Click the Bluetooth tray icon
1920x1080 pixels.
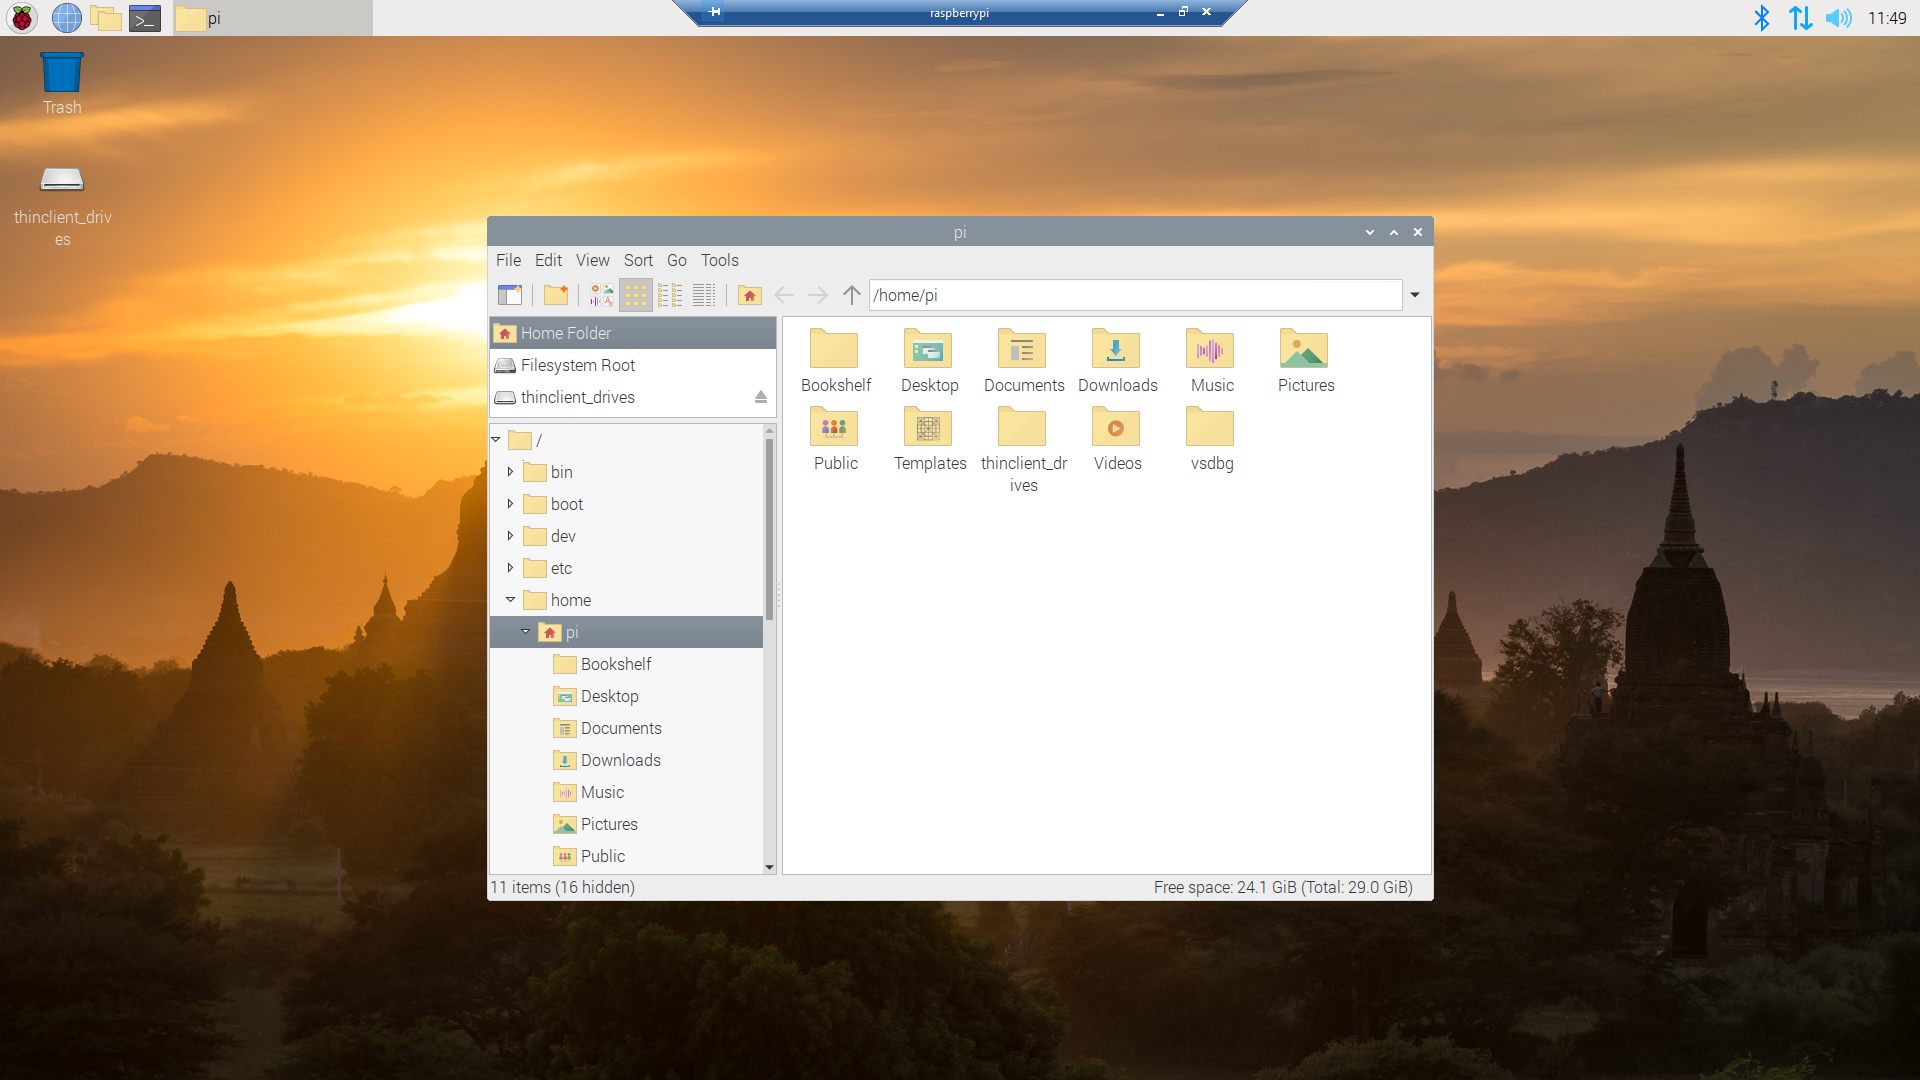click(x=1761, y=18)
